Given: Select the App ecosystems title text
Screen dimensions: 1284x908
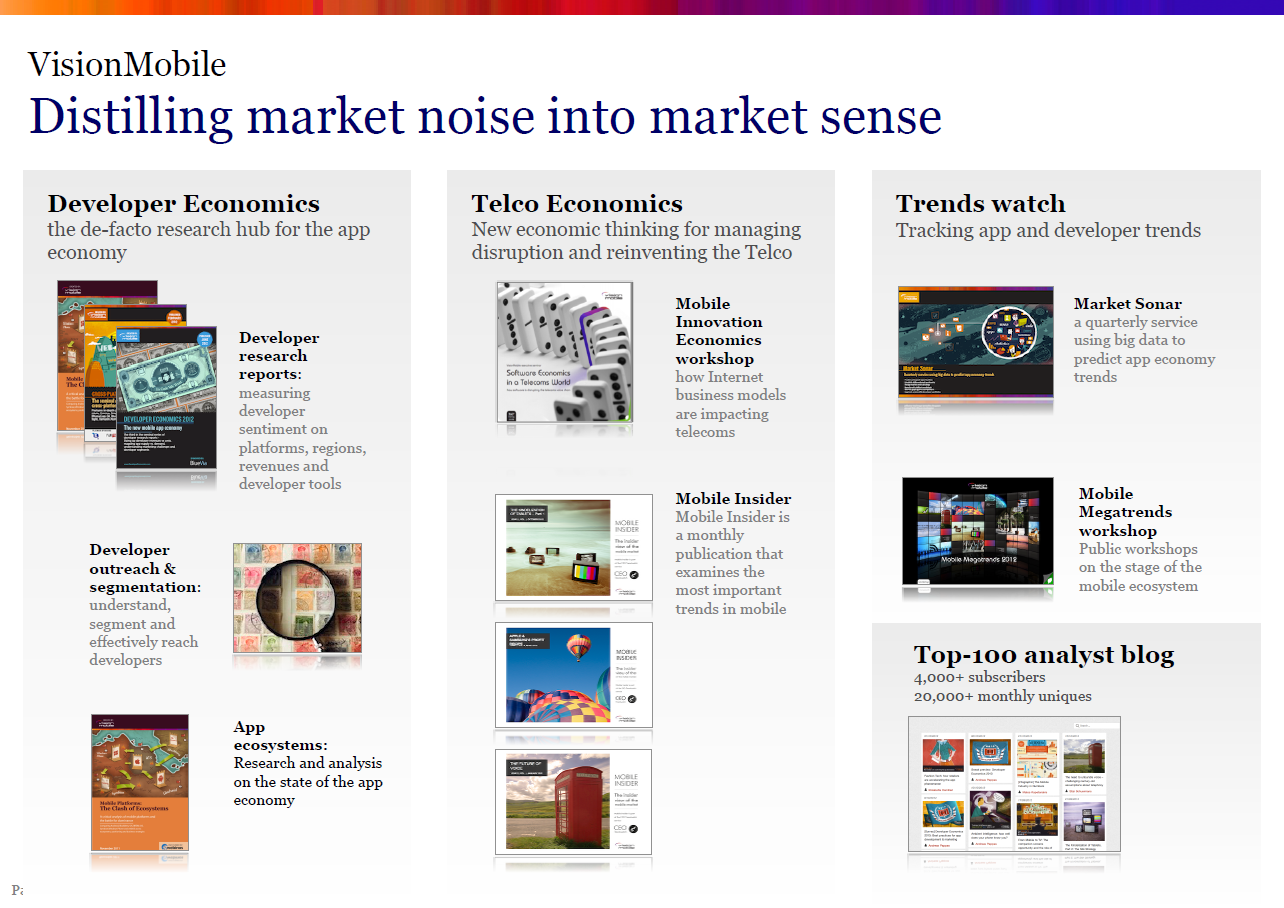Looking at the screenshot, I should pos(280,736).
